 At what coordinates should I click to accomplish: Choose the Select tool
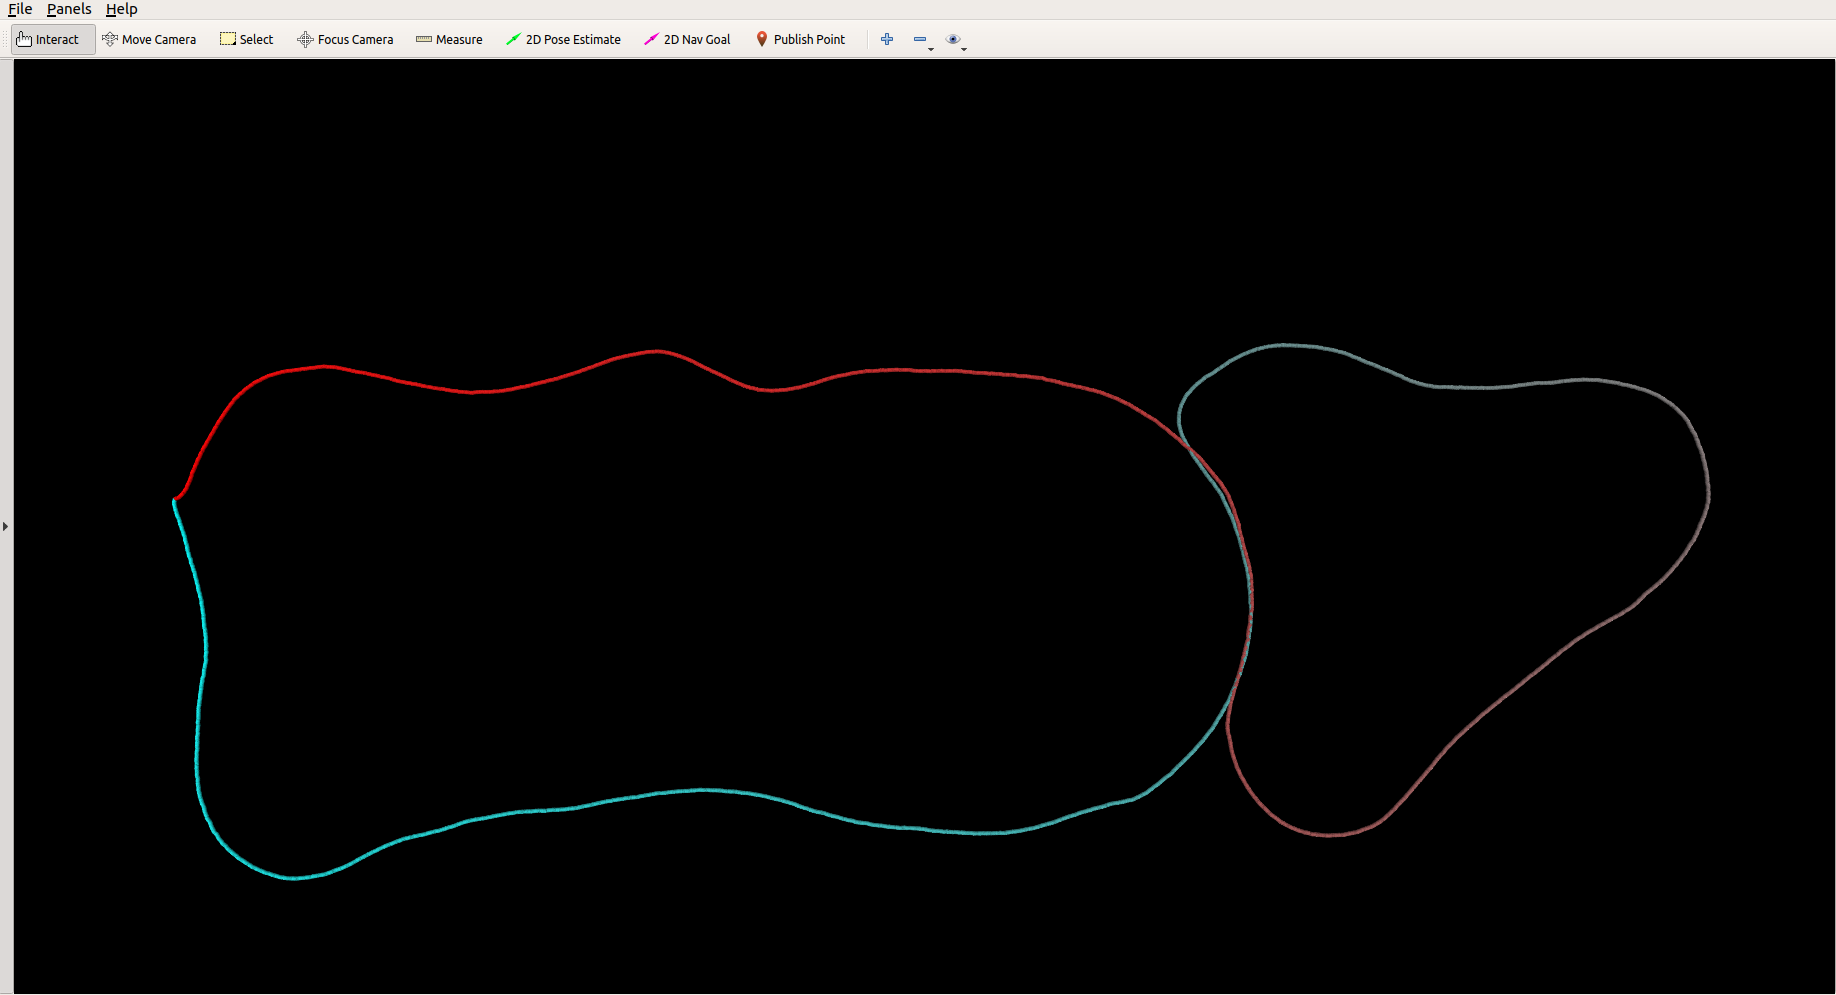247,40
